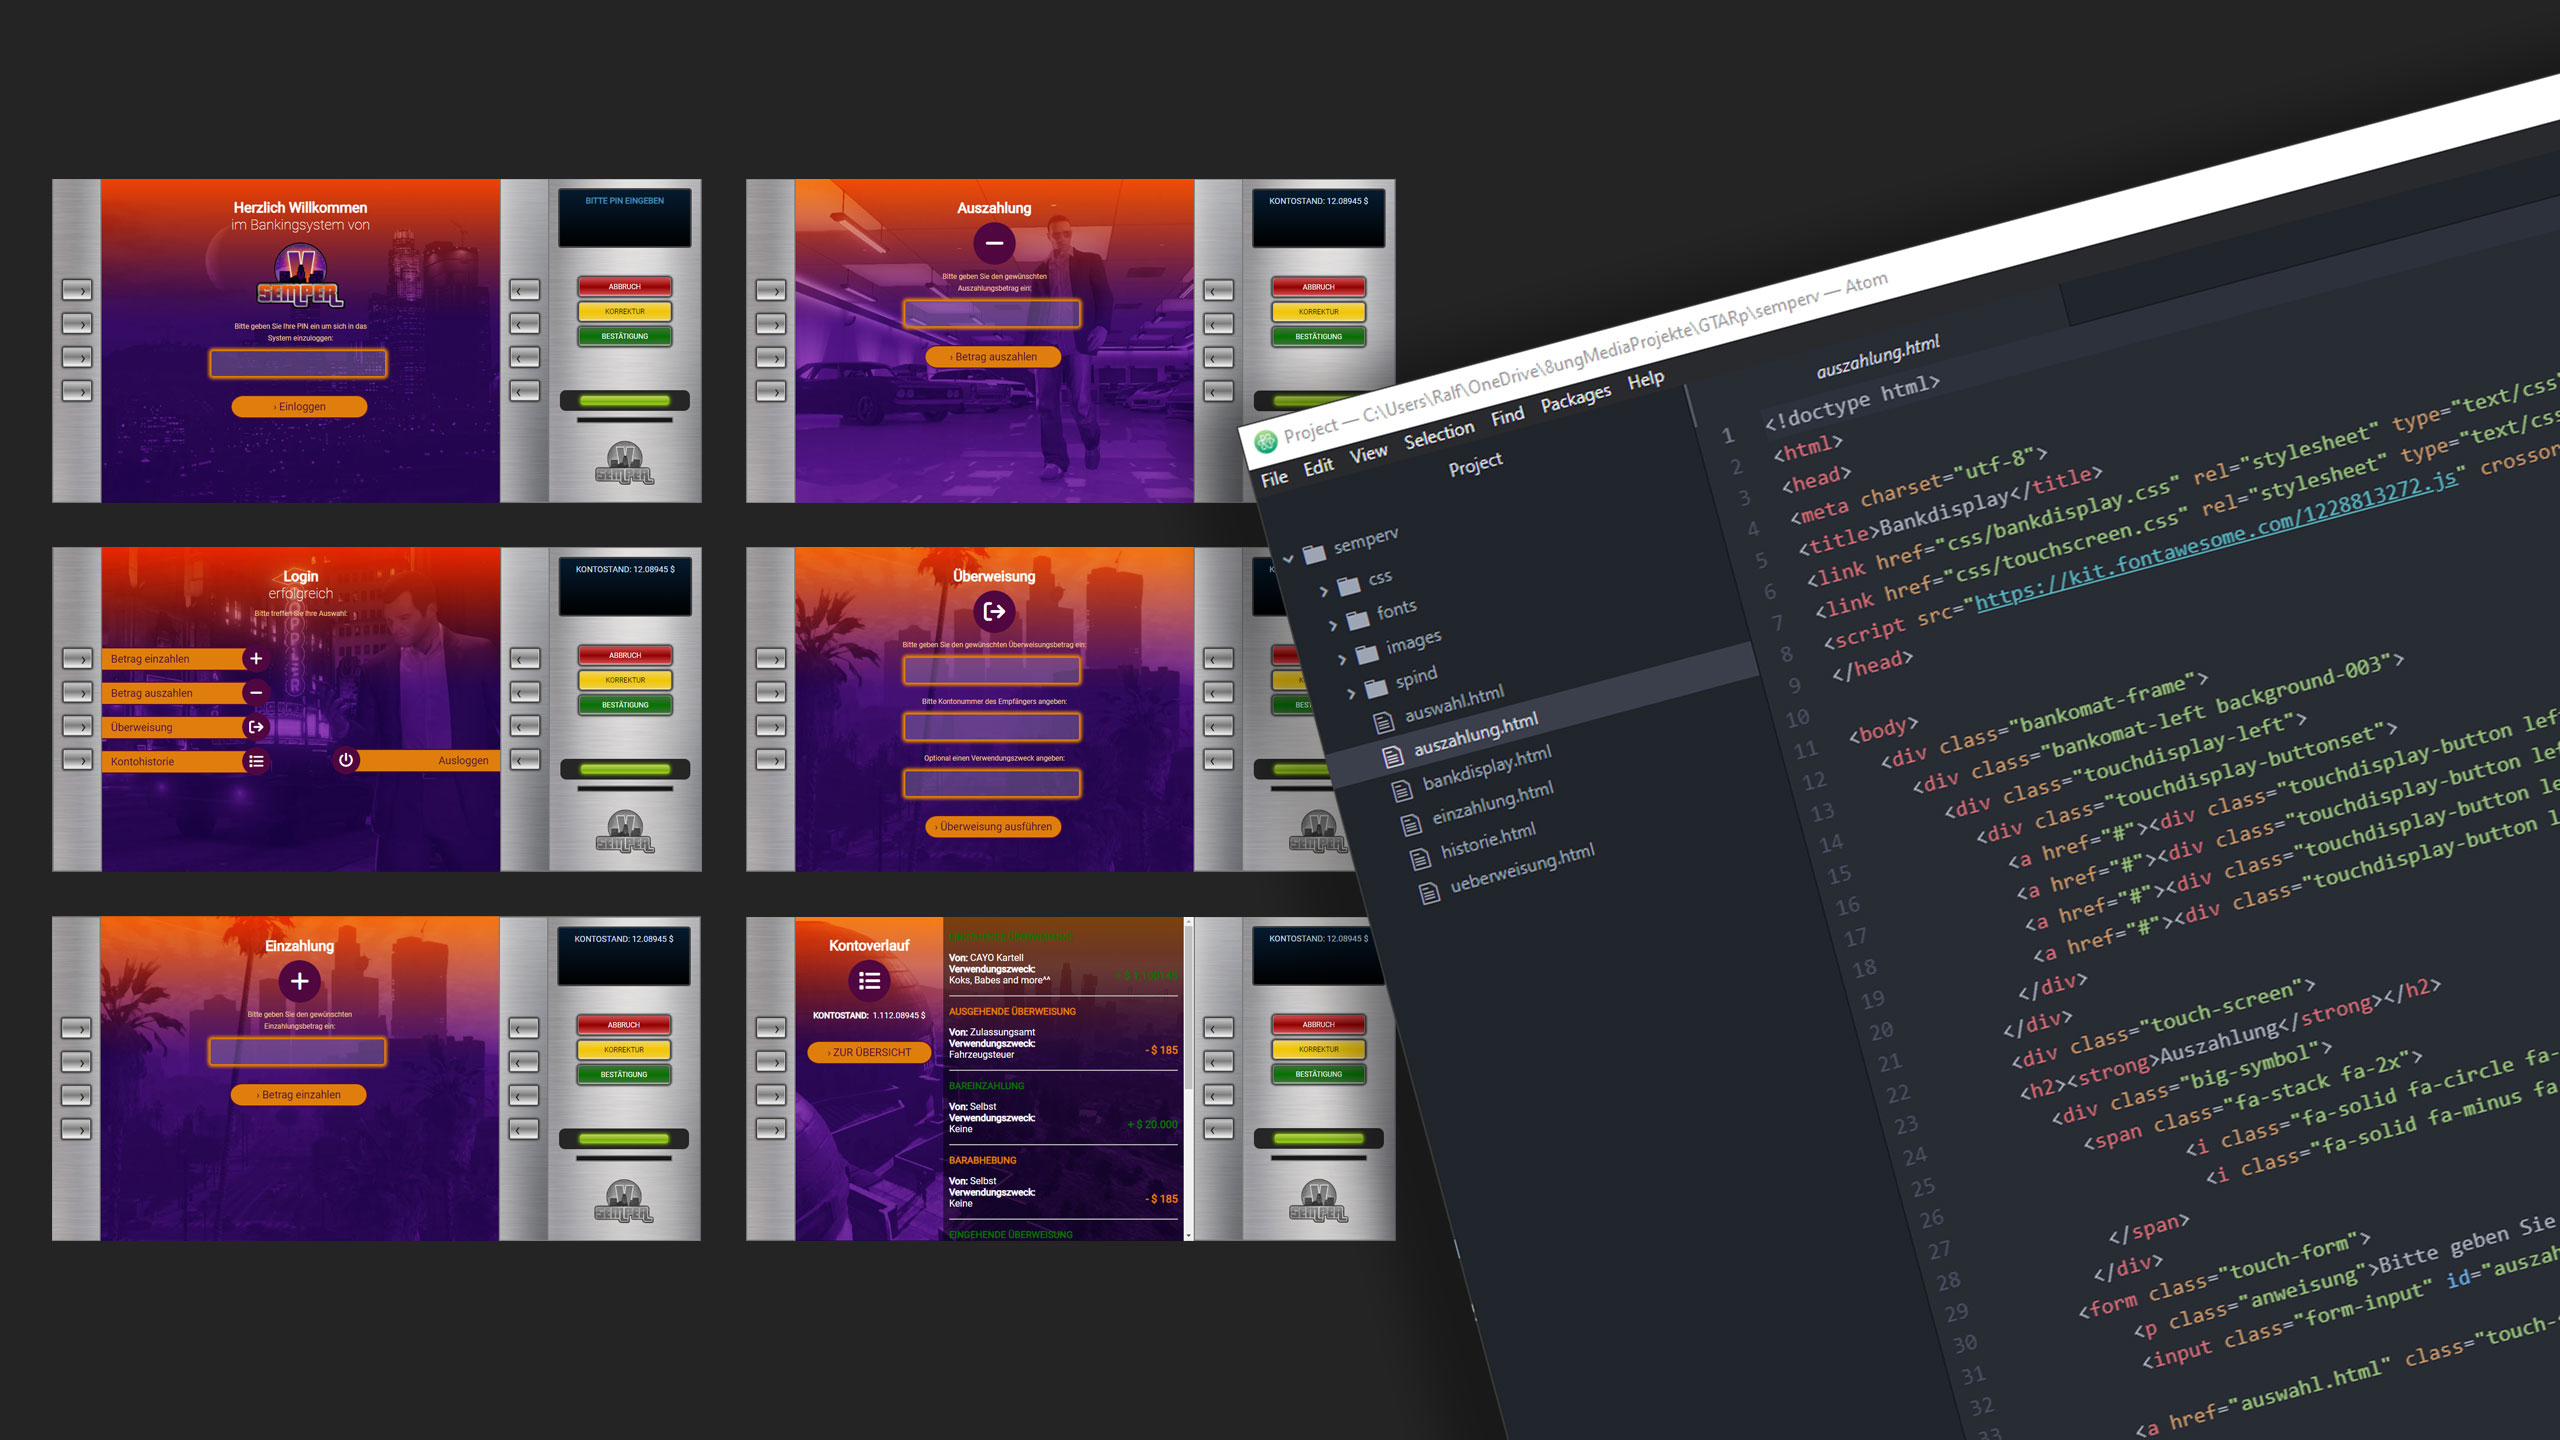Click the Einloggen button
Viewport: 2560px width, 1440px height.
pos(300,406)
